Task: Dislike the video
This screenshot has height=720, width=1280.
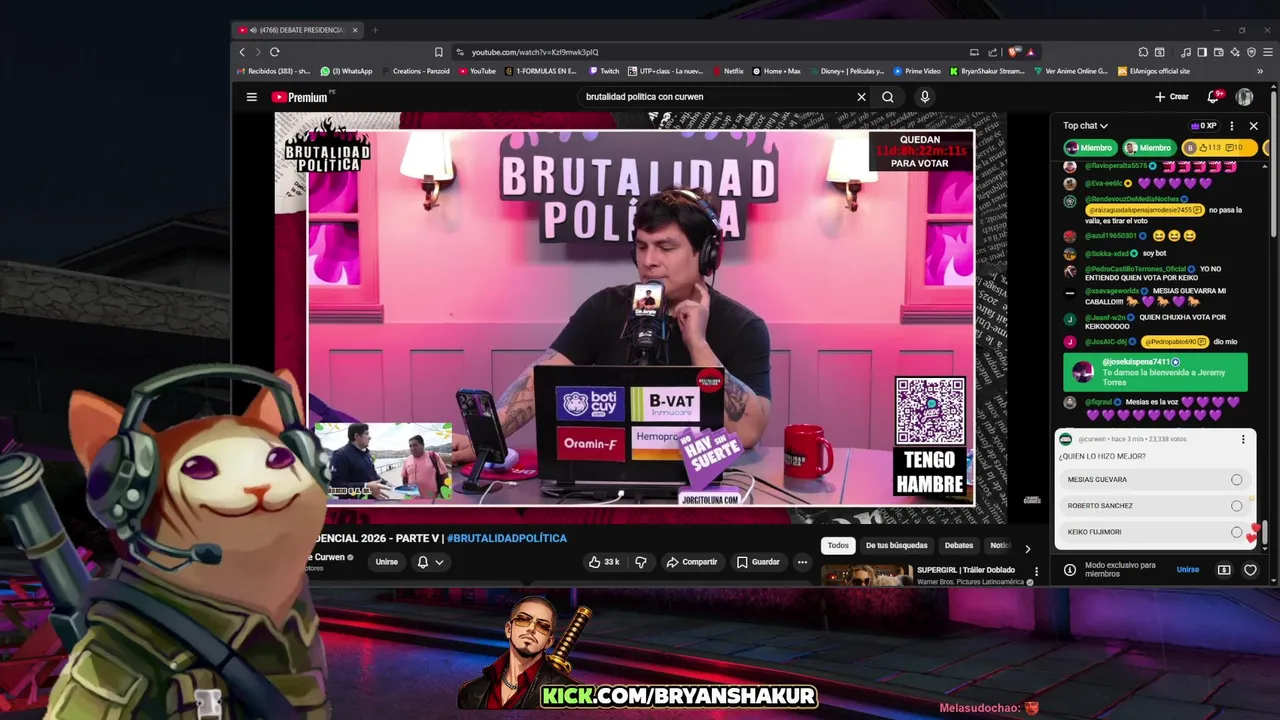Action: click(641, 562)
